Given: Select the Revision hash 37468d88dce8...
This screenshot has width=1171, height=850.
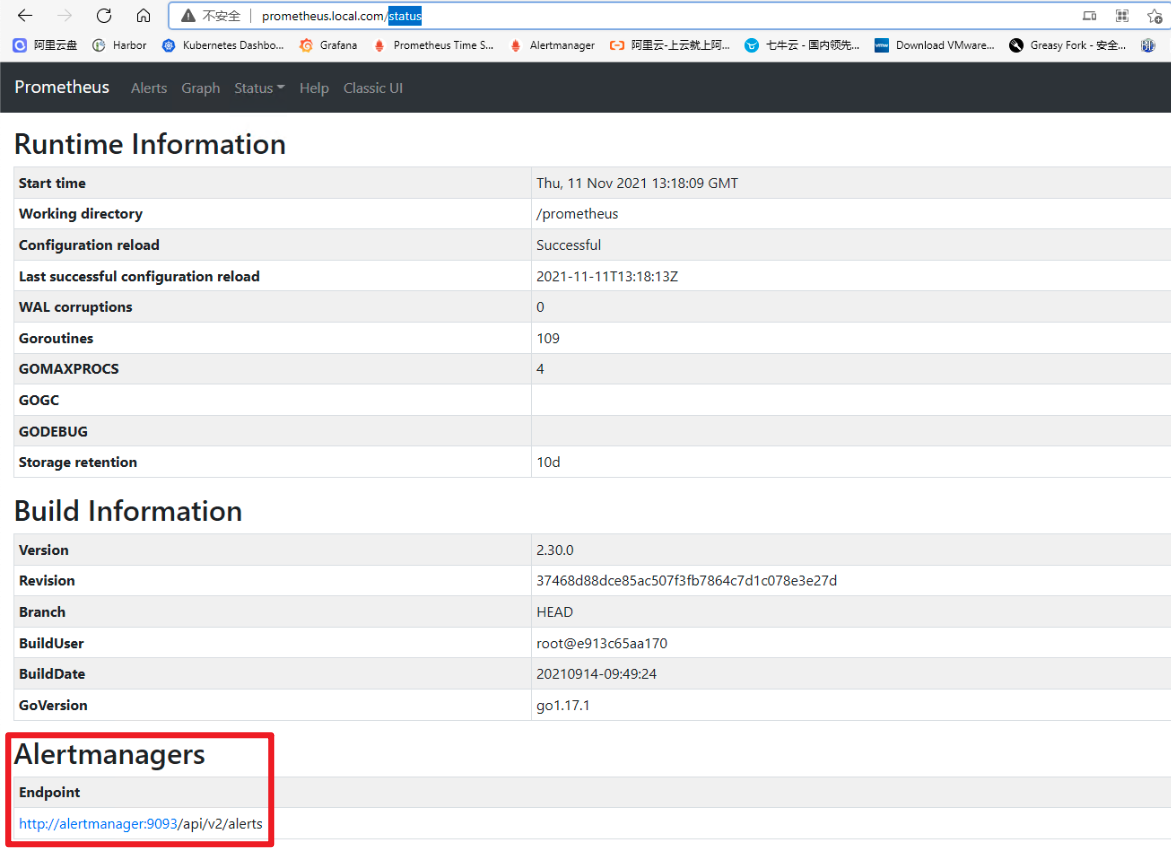Looking at the screenshot, I should [686, 580].
